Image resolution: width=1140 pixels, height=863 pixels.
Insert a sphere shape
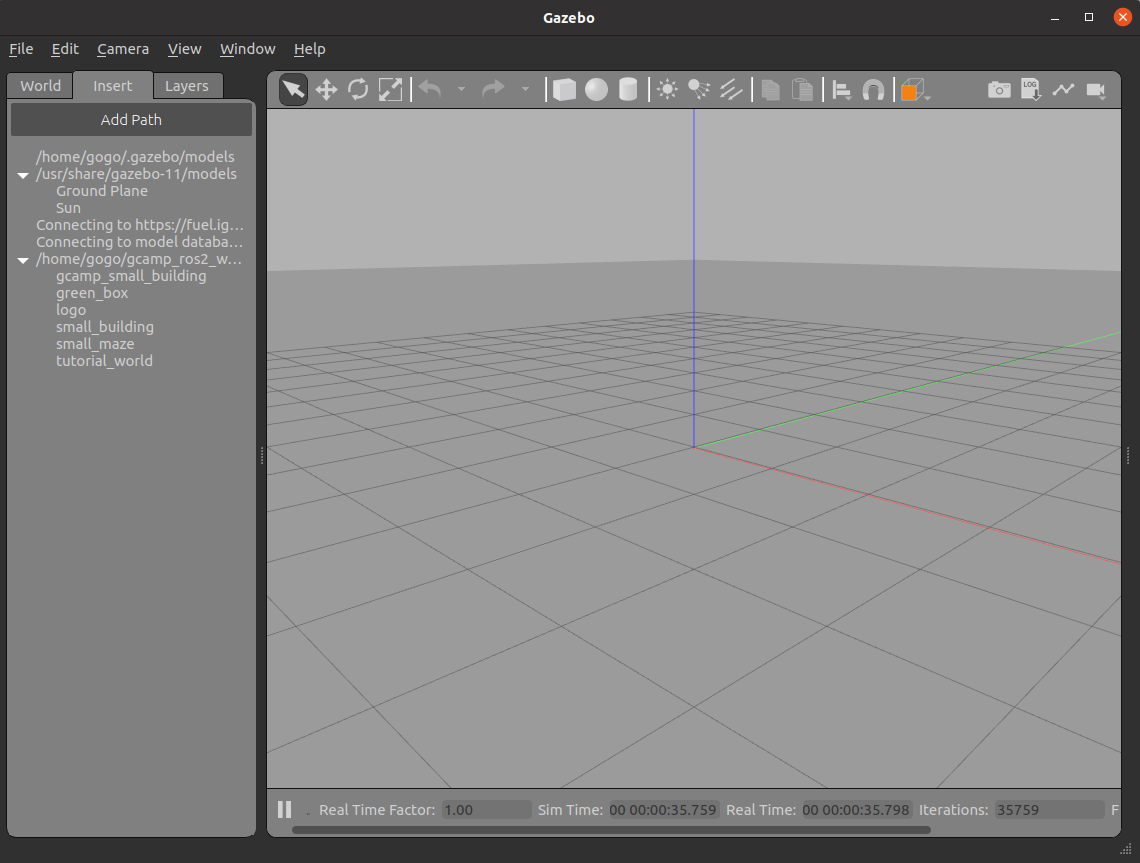(596, 89)
